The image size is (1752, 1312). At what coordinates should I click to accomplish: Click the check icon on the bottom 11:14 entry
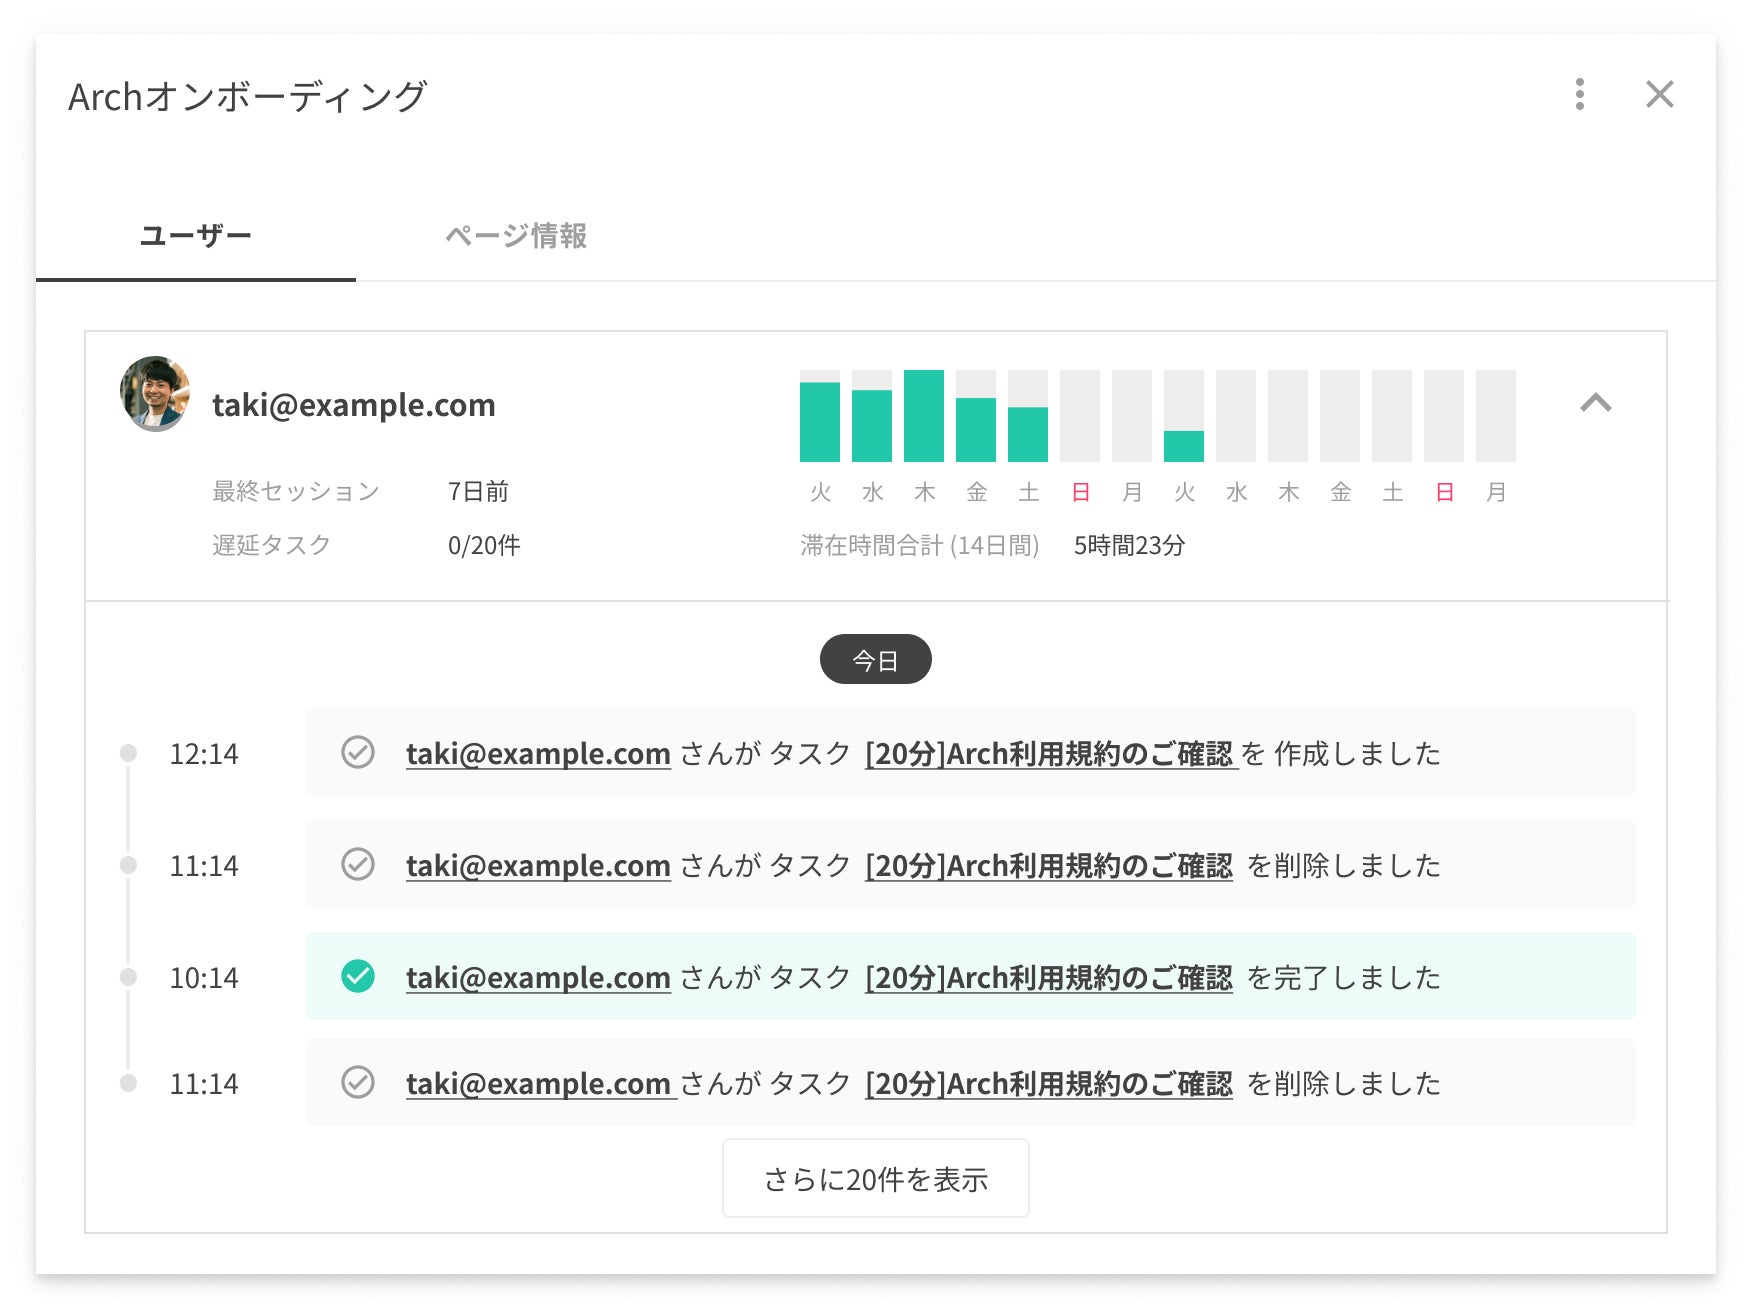click(358, 1082)
